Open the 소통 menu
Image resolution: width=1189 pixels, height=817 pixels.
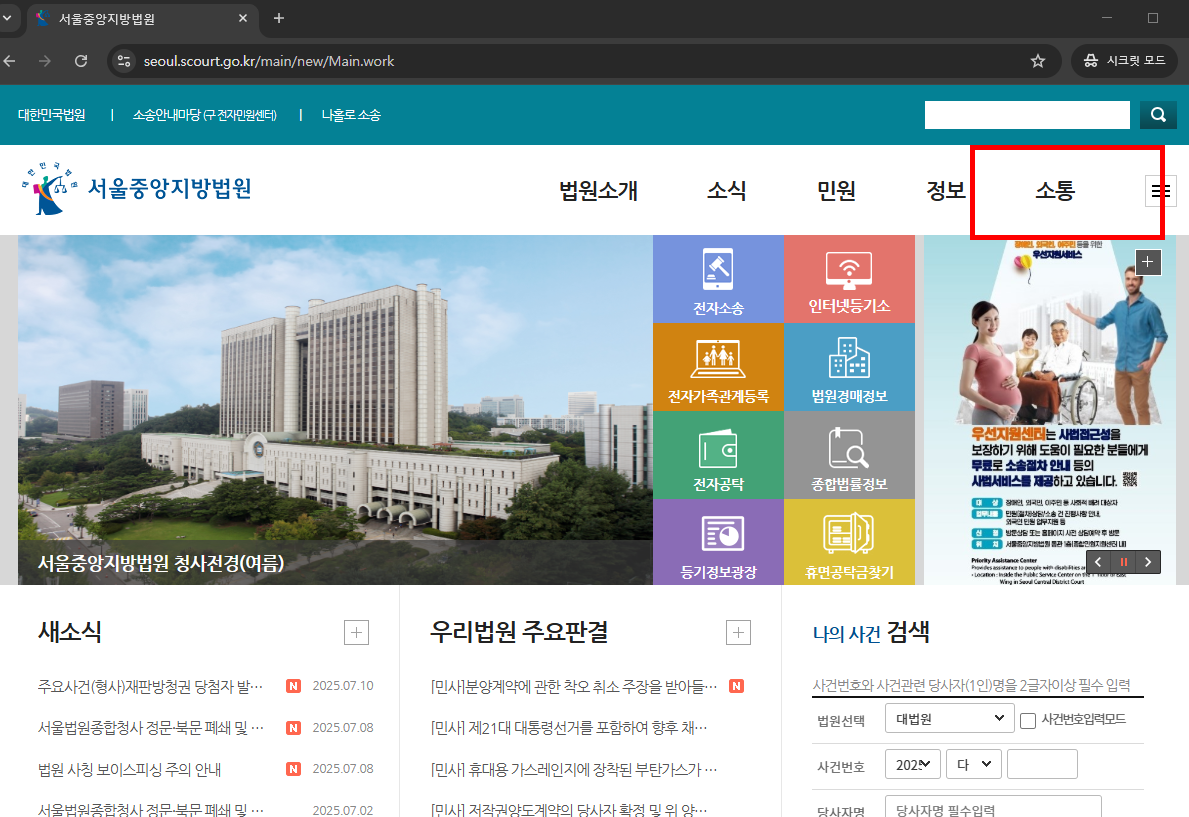pos(1055,190)
